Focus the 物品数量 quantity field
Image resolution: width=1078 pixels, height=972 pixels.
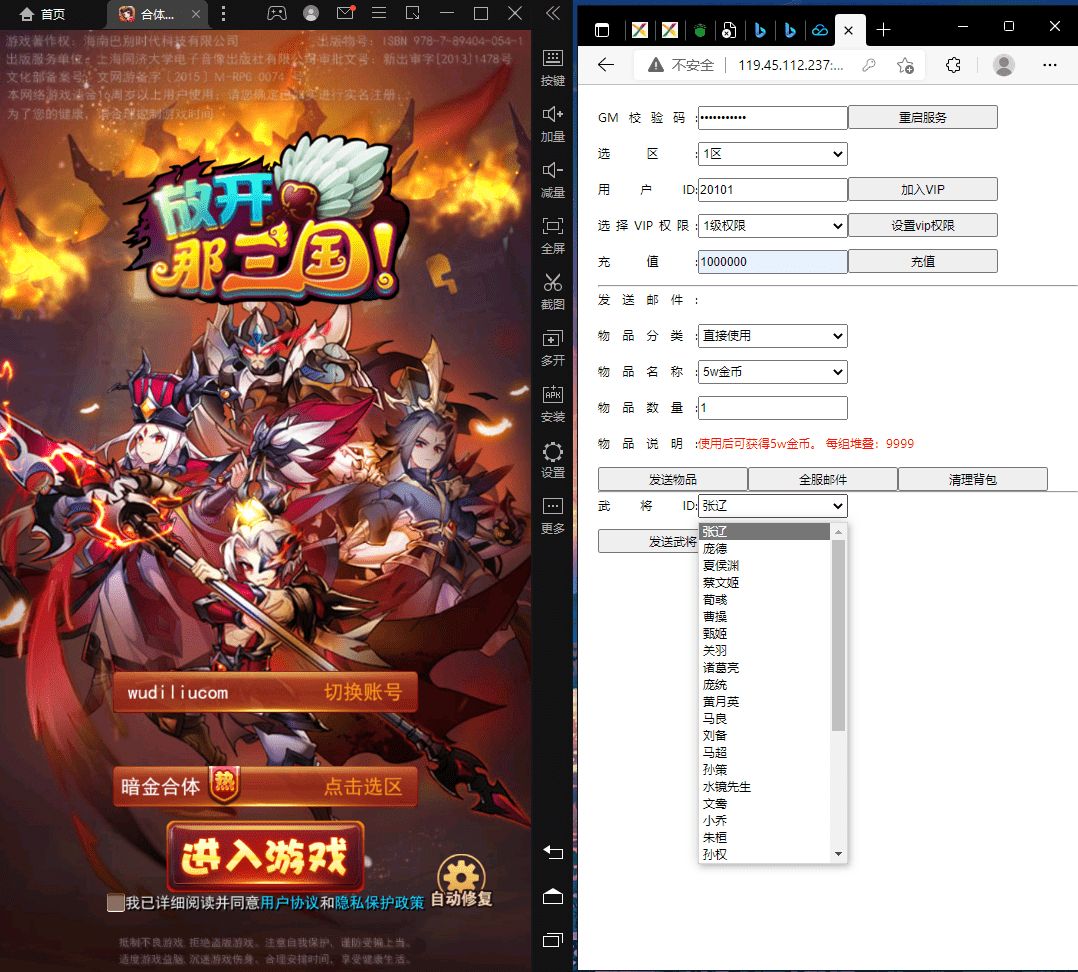pos(772,408)
